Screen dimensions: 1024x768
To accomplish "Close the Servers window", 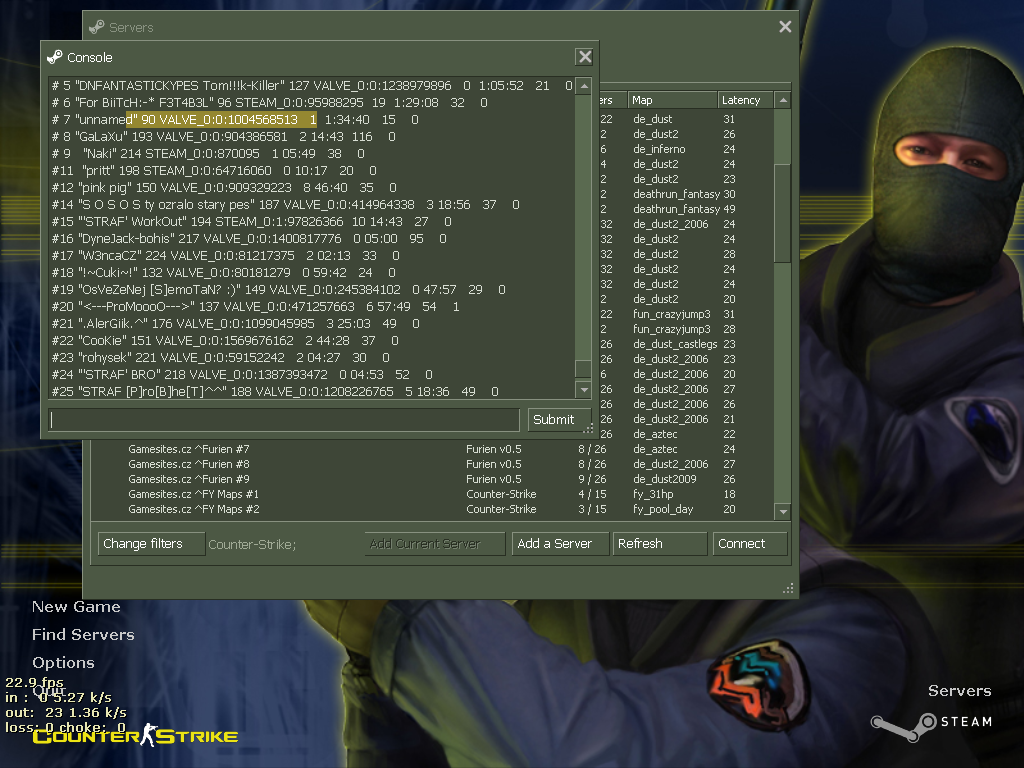I will [x=785, y=27].
